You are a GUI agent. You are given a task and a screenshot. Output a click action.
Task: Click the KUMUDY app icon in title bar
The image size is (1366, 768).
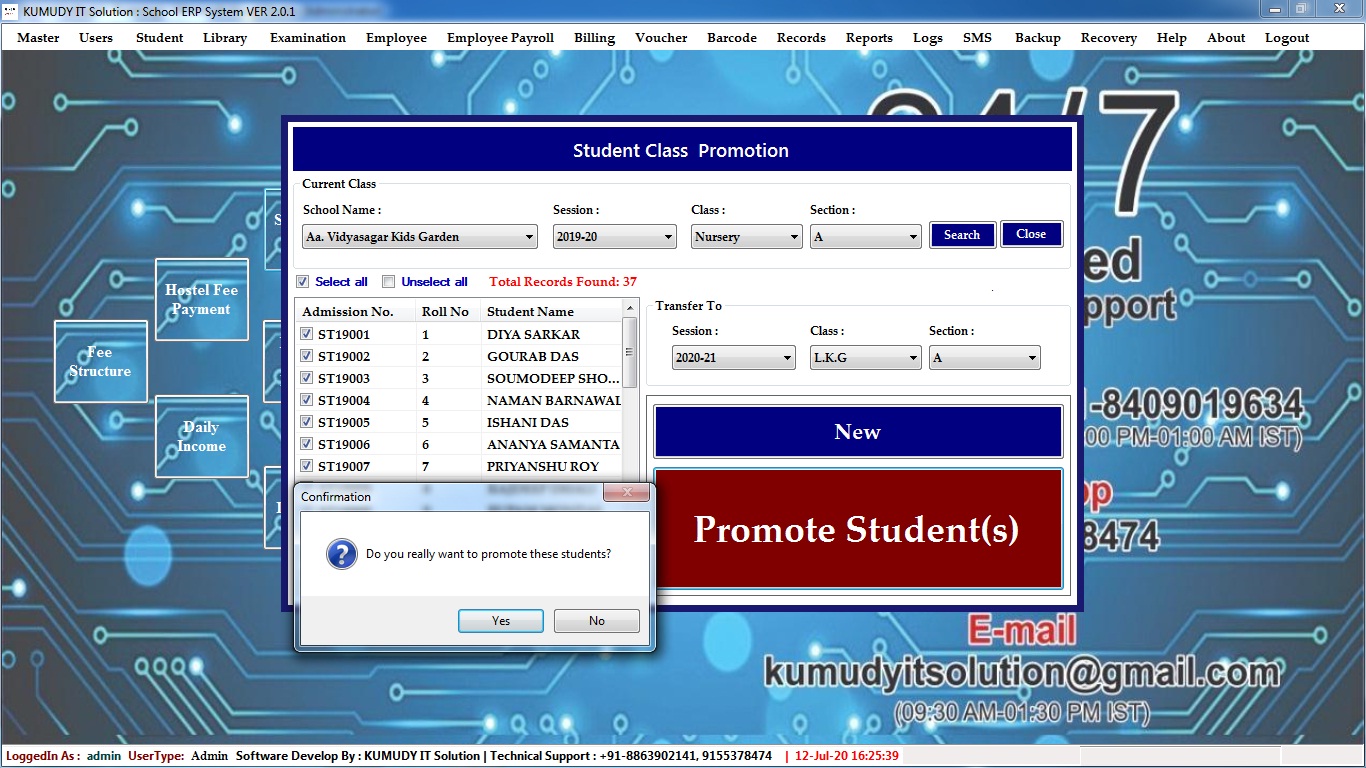click(x=11, y=11)
